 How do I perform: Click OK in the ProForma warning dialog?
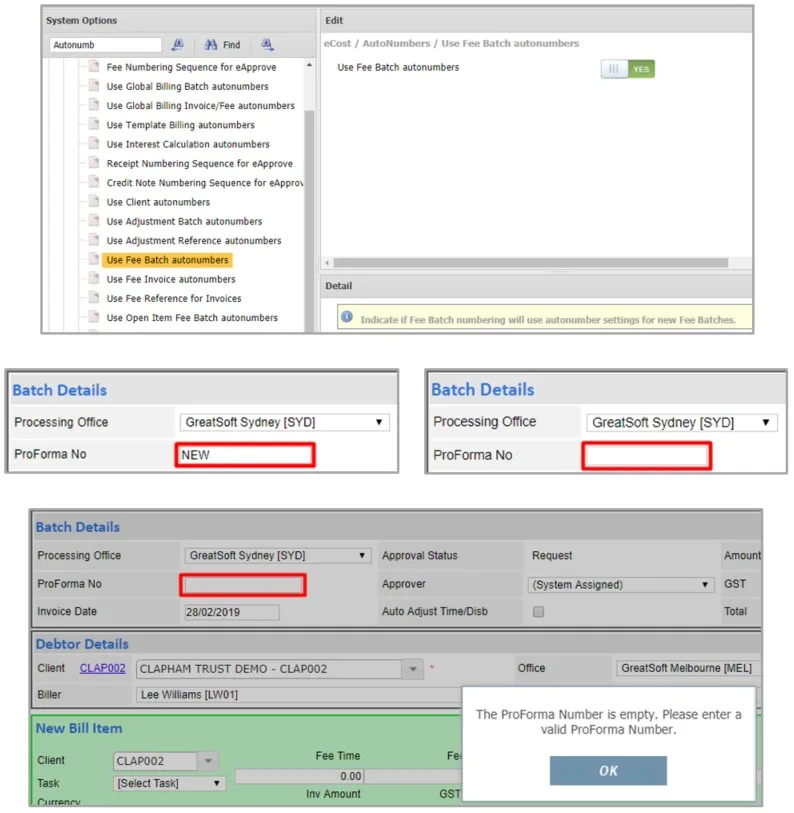click(608, 770)
